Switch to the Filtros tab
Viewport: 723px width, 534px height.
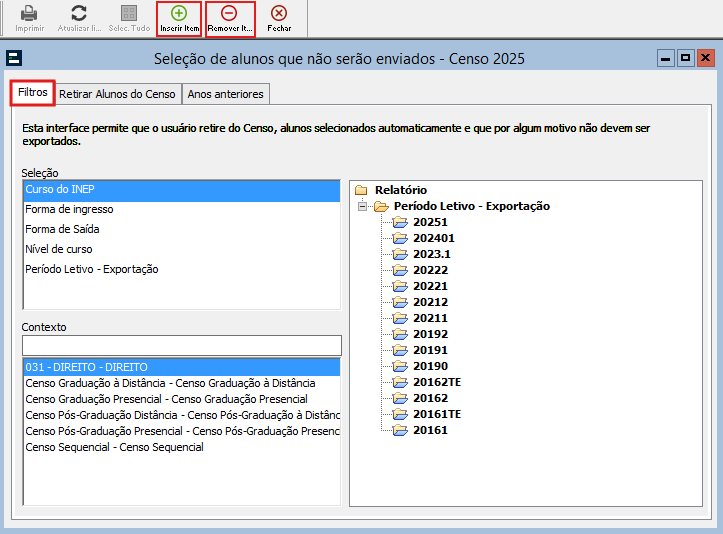tap(33, 93)
